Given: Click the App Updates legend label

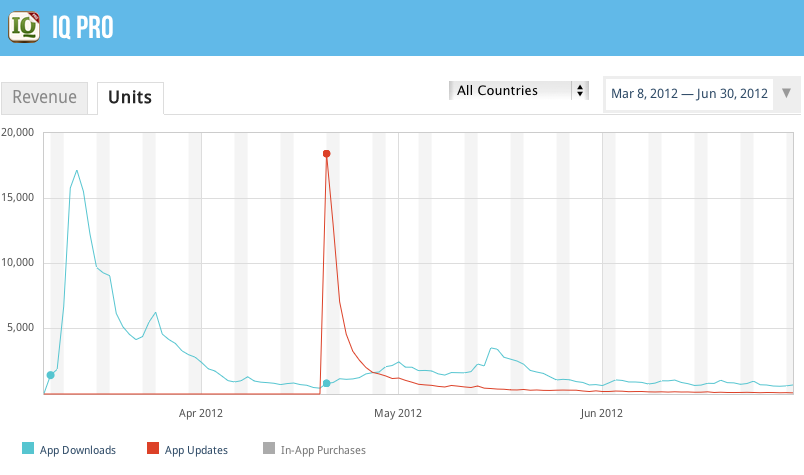Looking at the screenshot, I should pos(196,450).
